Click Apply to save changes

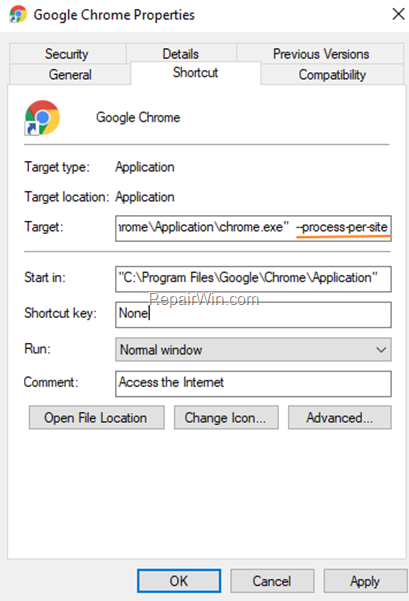click(x=365, y=581)
